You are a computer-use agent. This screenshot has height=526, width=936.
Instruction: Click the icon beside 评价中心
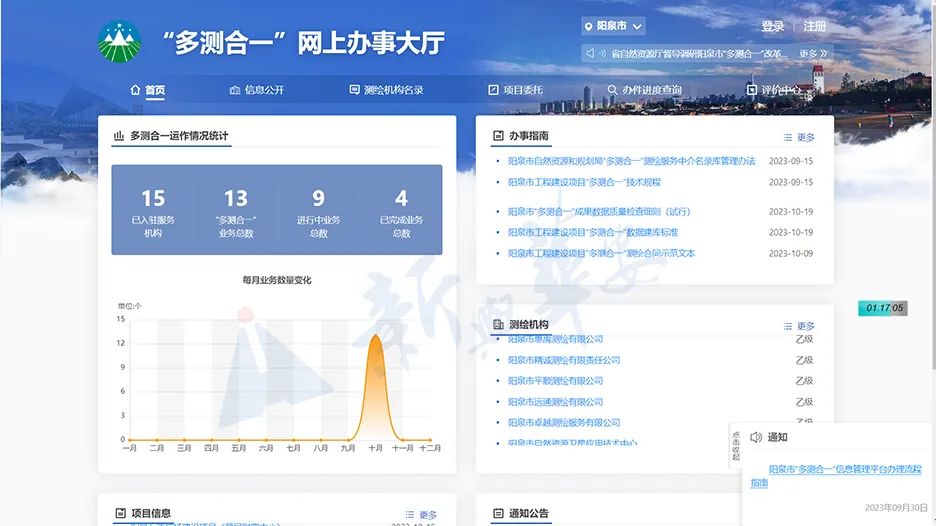752,90
